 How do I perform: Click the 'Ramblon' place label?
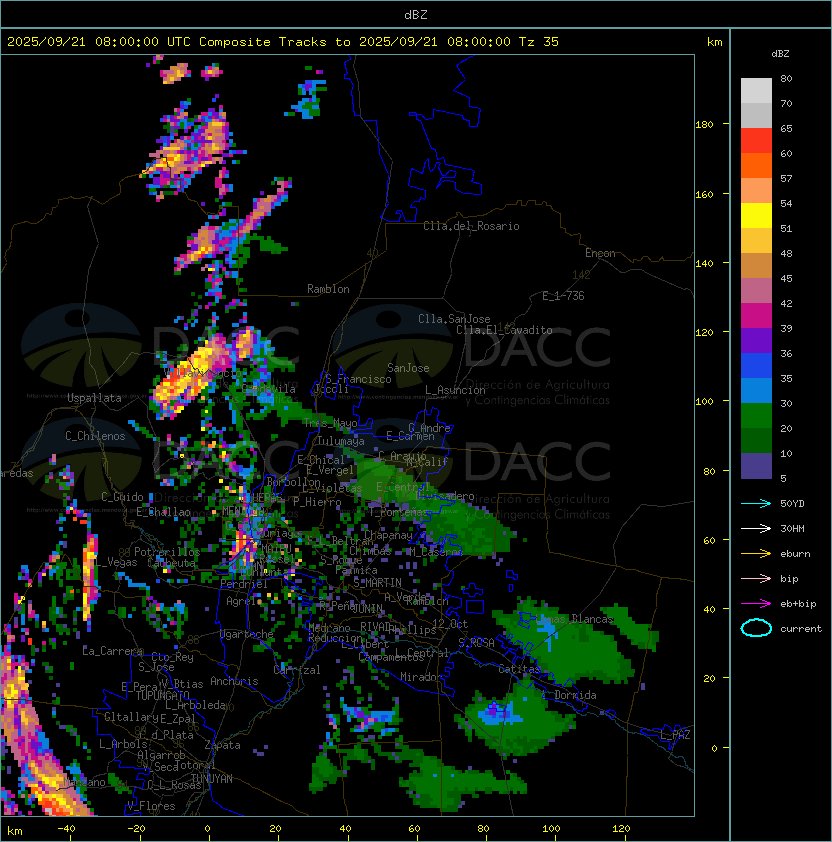click(x=328, y=289)
